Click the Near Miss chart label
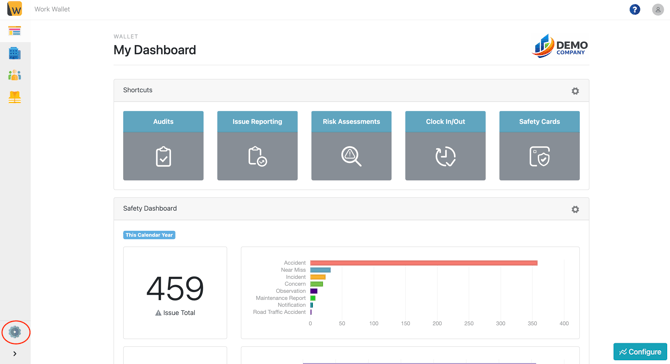This screenshot has width=670, height=364. 293,270
